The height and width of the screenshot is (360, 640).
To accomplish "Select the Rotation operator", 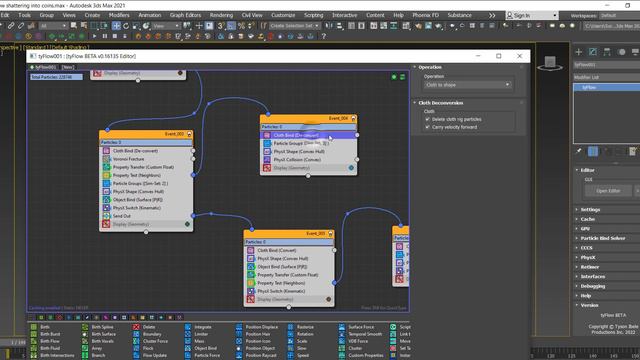I will [x=301, y=334].
